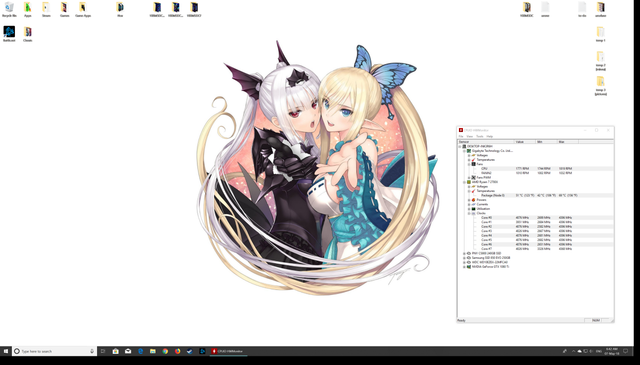Focus the Type here to search box
The height and width of the screenshot is (365, 640).
(54, 351)
